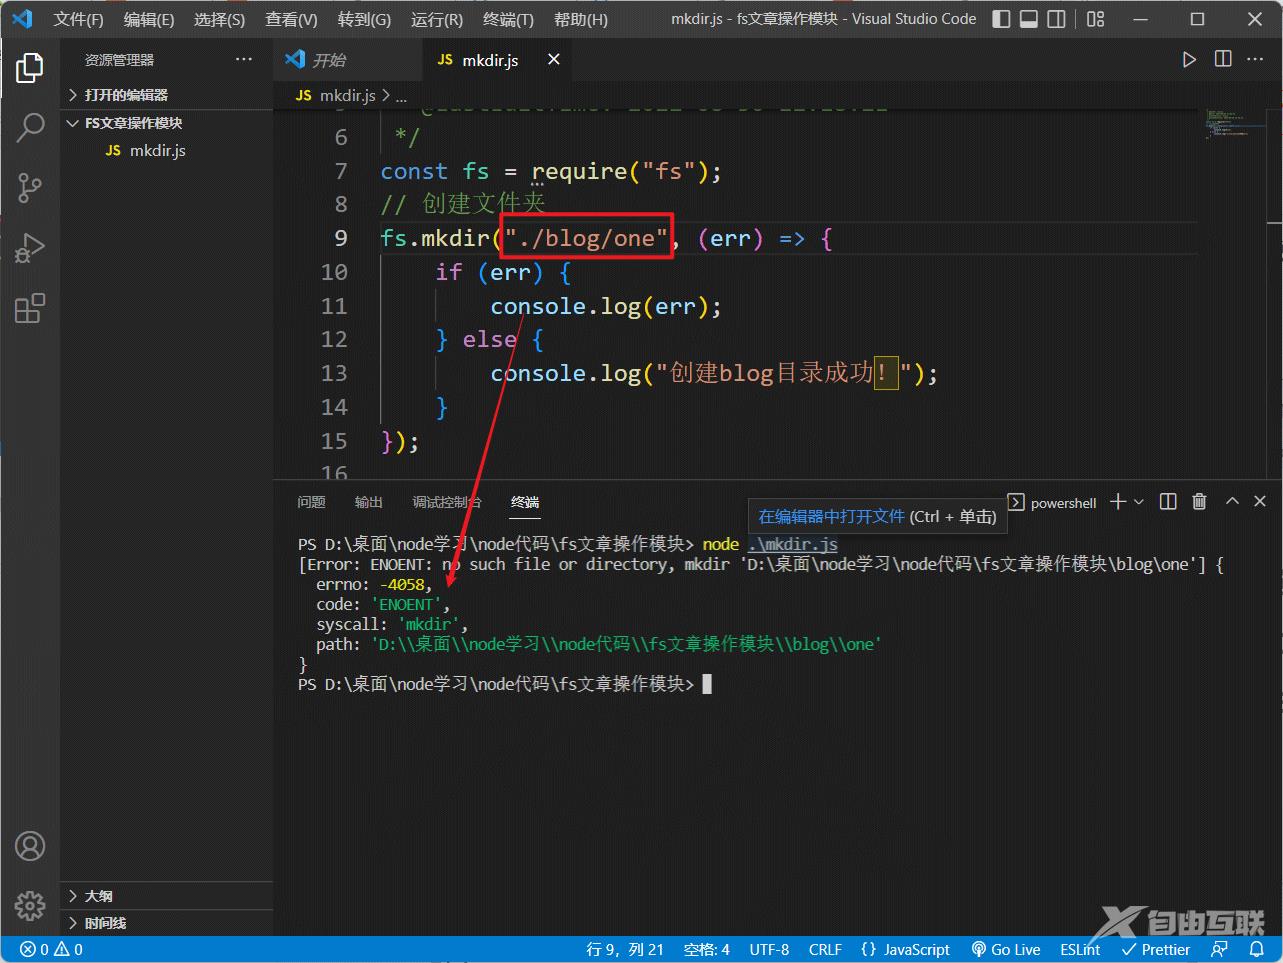Select the 终端 panel tab
This screenshot has height=963, width=1283.
click(x=525, y=502)
